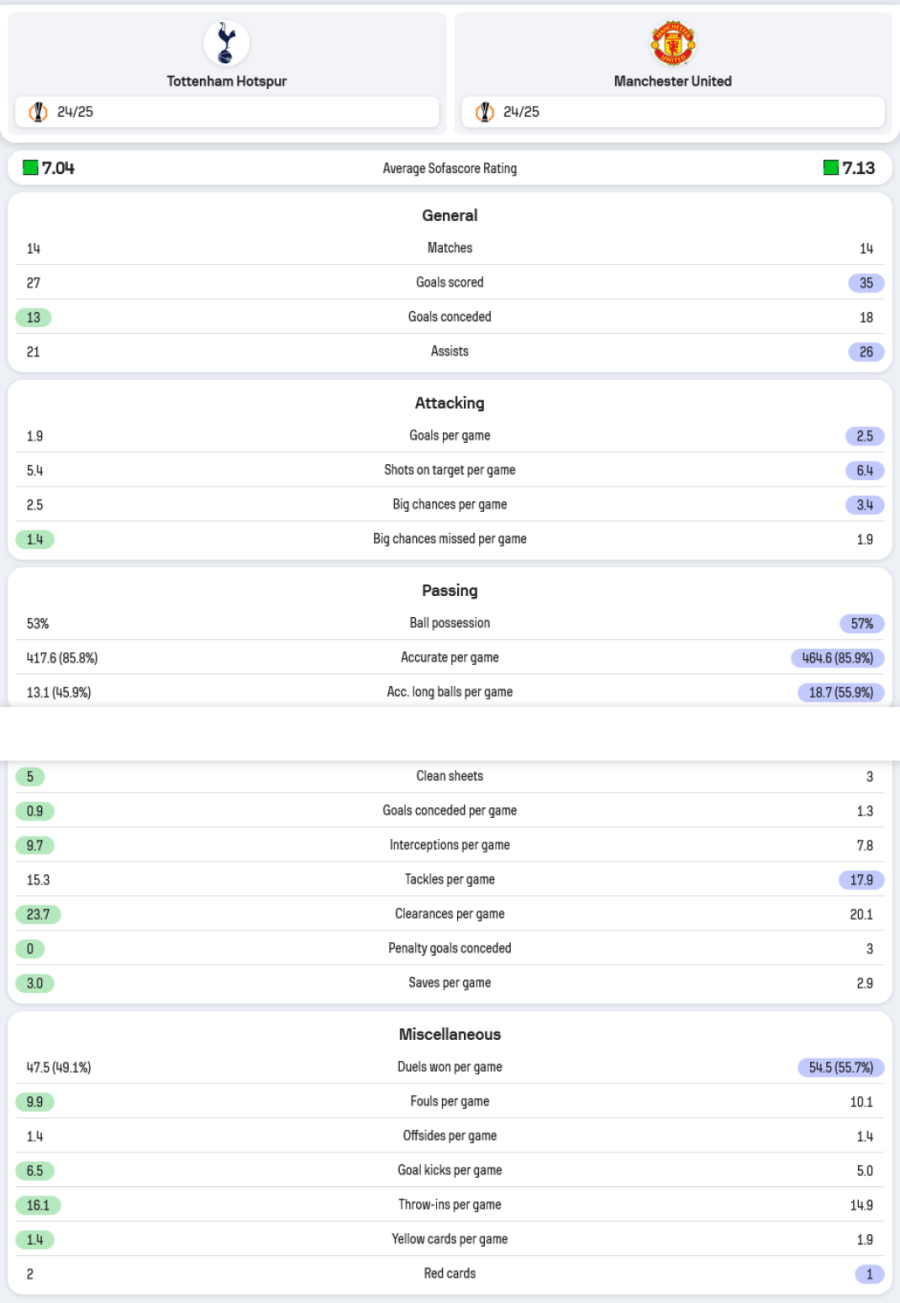Click Tottenham's highlighted 5 clean sheets value

[x=31, y=777]
